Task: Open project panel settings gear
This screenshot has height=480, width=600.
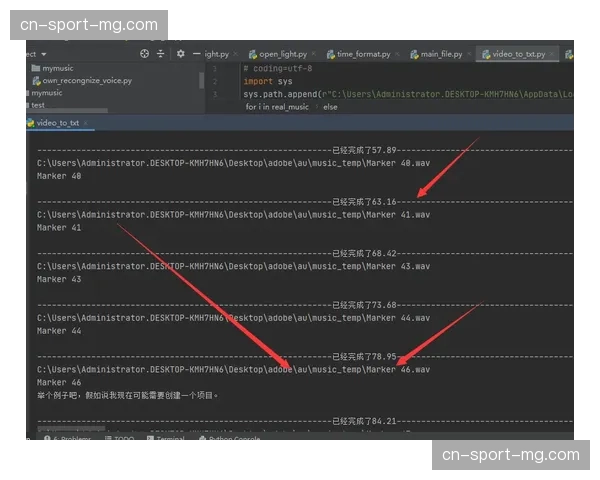Action: coord(180,54)
